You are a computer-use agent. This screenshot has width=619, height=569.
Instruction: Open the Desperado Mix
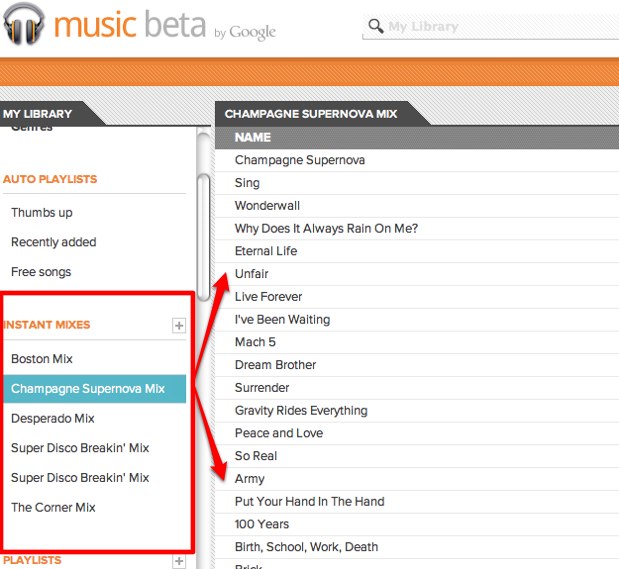53,418
